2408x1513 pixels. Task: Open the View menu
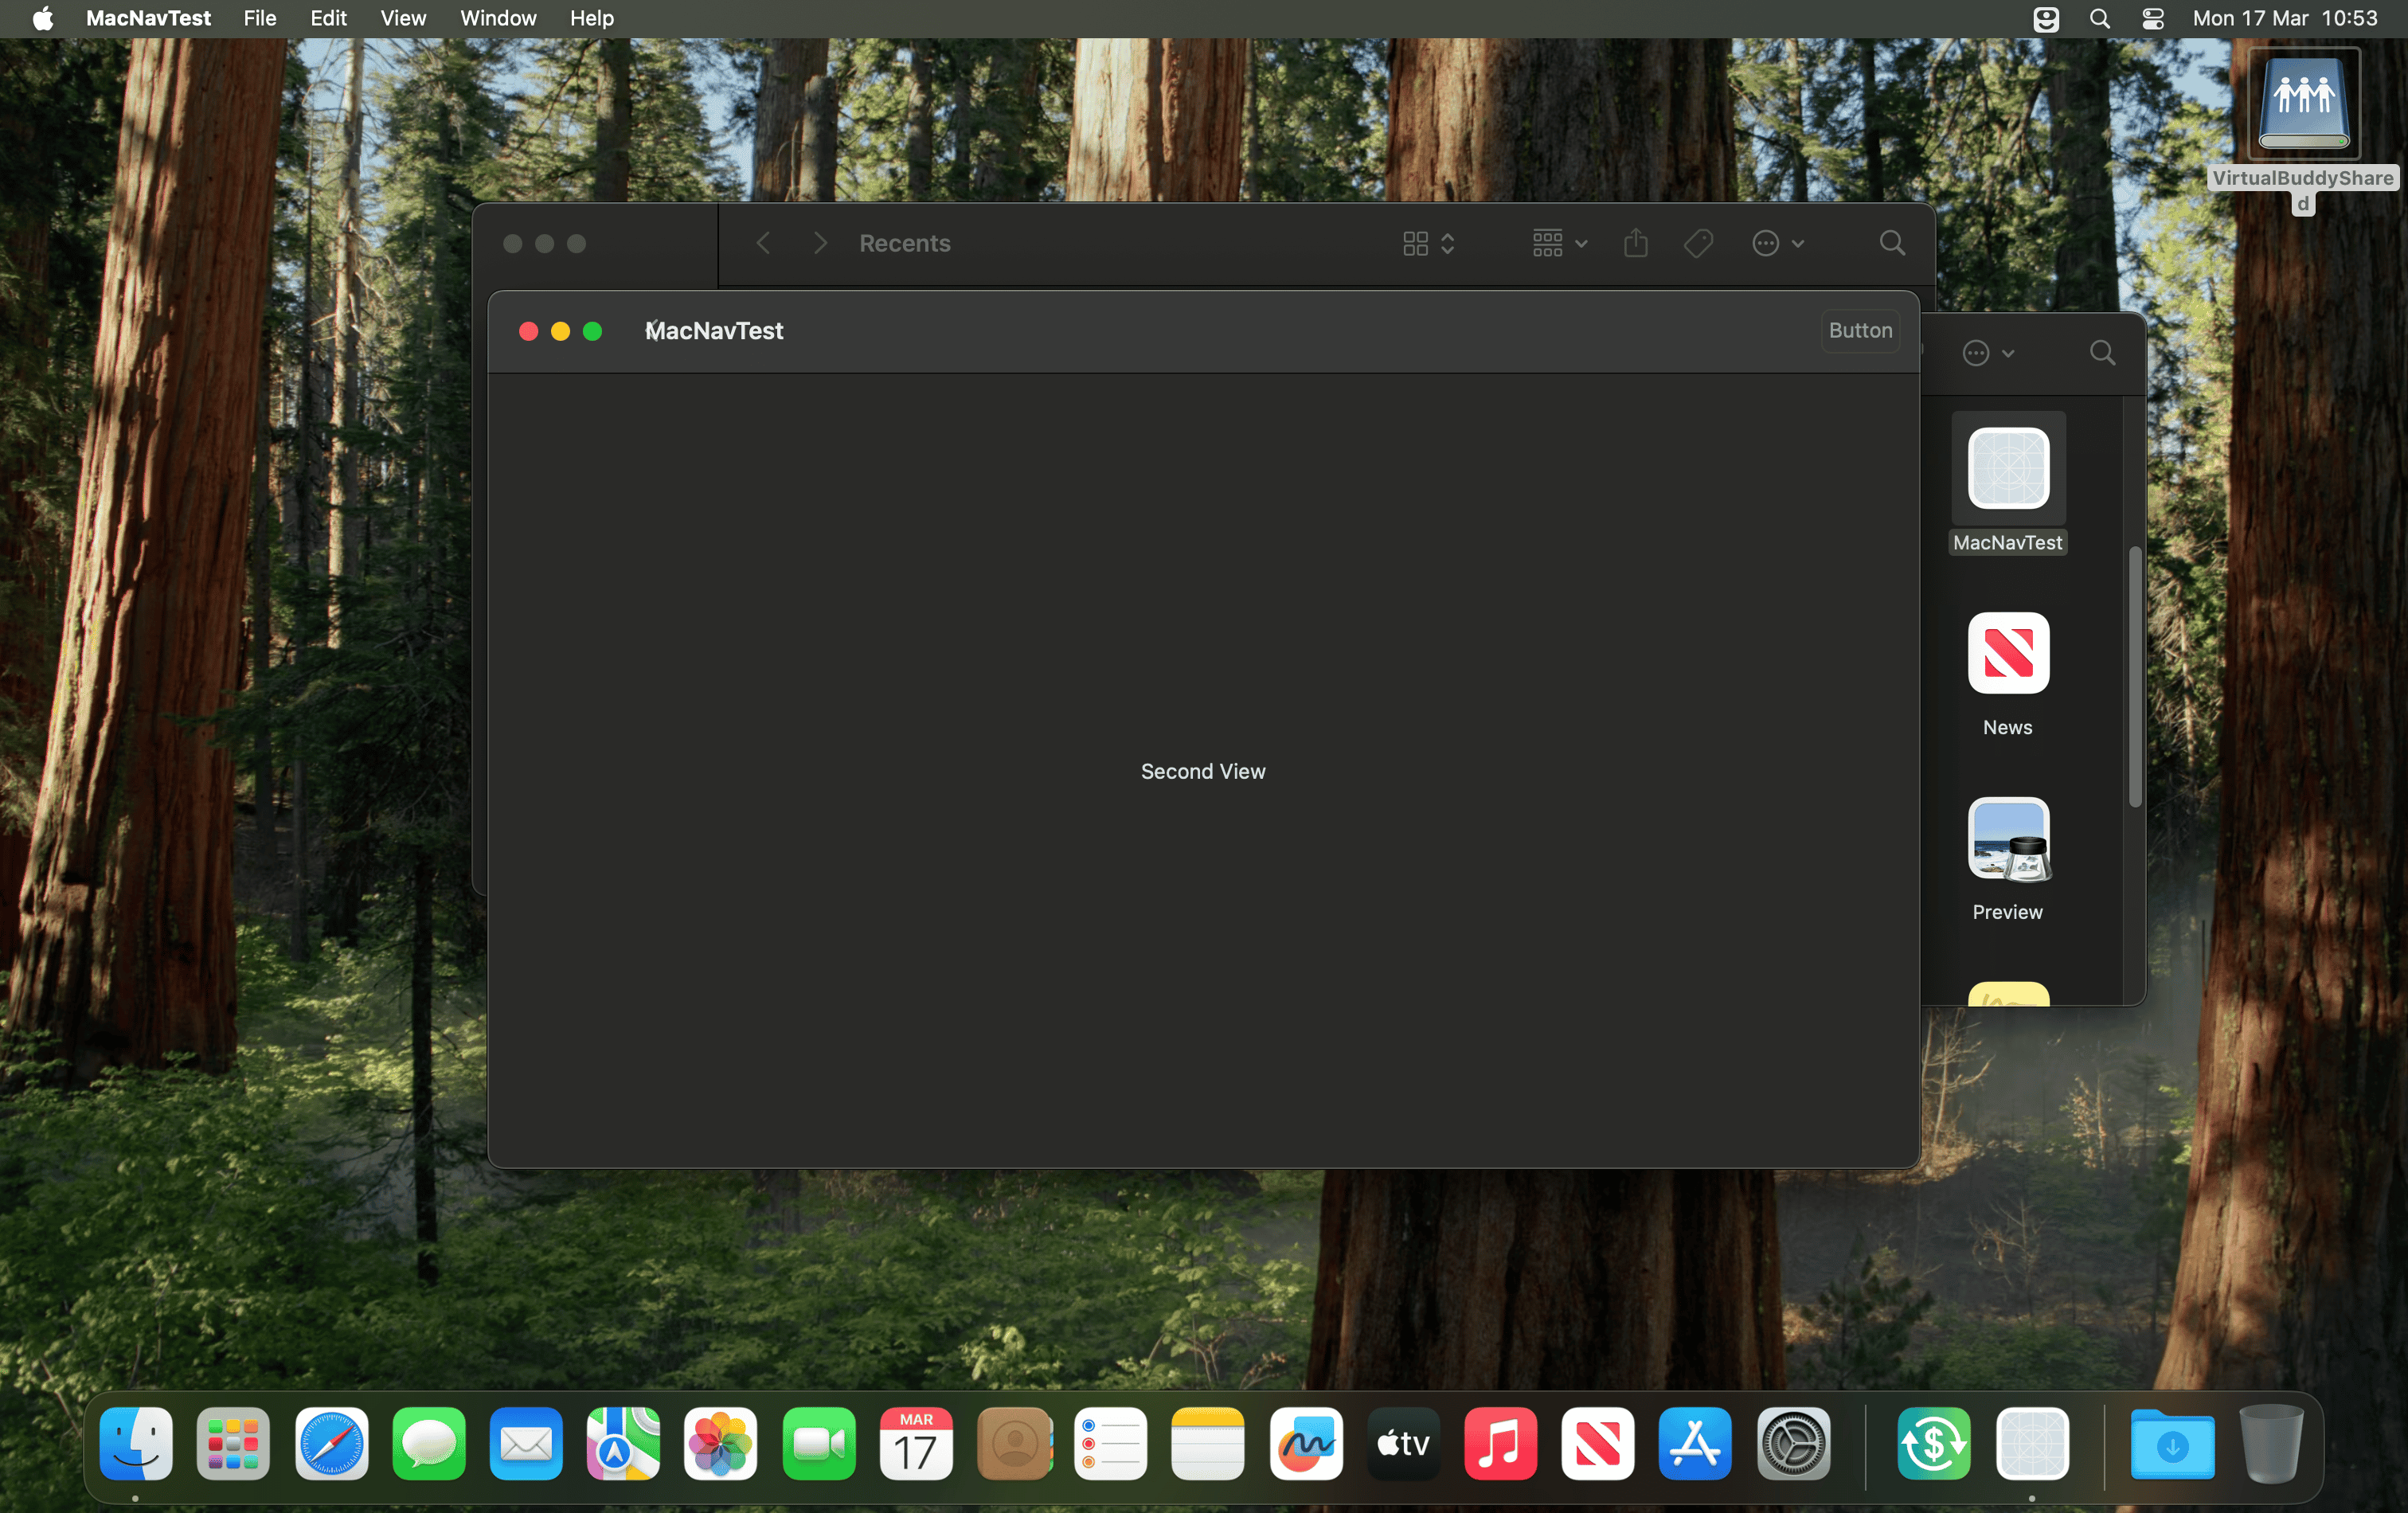(x=403, y=18)
